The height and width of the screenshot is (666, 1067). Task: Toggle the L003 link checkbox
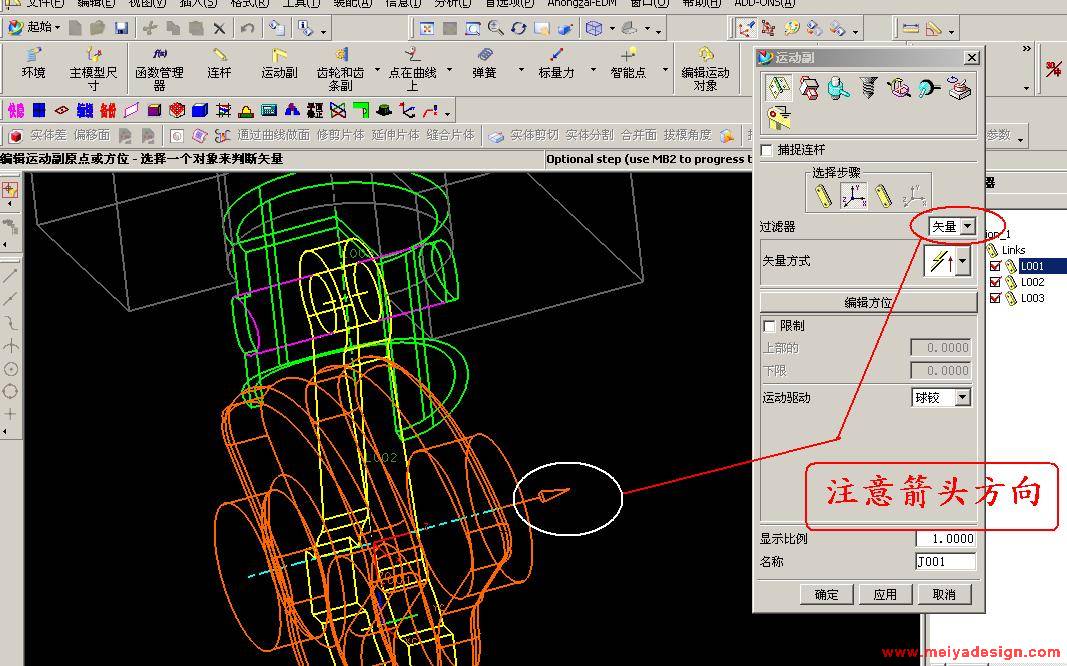(x=995, y=298)
